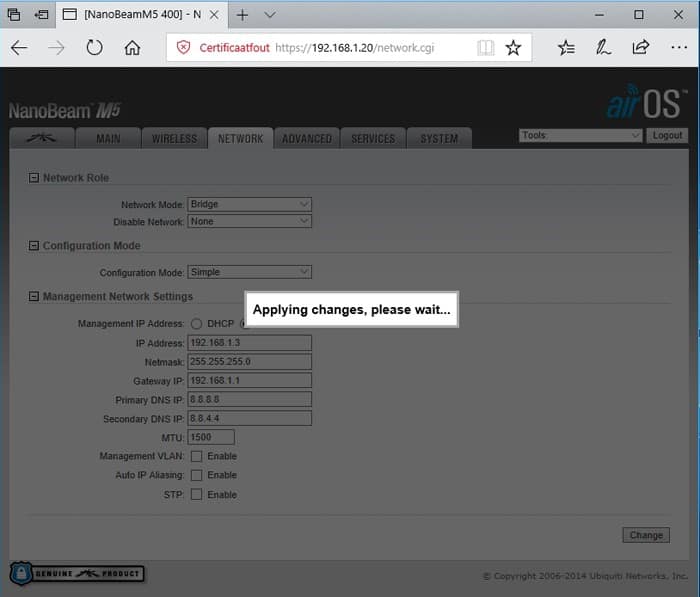This screenshot has width=700, height=597.
Task: Open the reading view book icon
Action: click(x=486, y=48)
